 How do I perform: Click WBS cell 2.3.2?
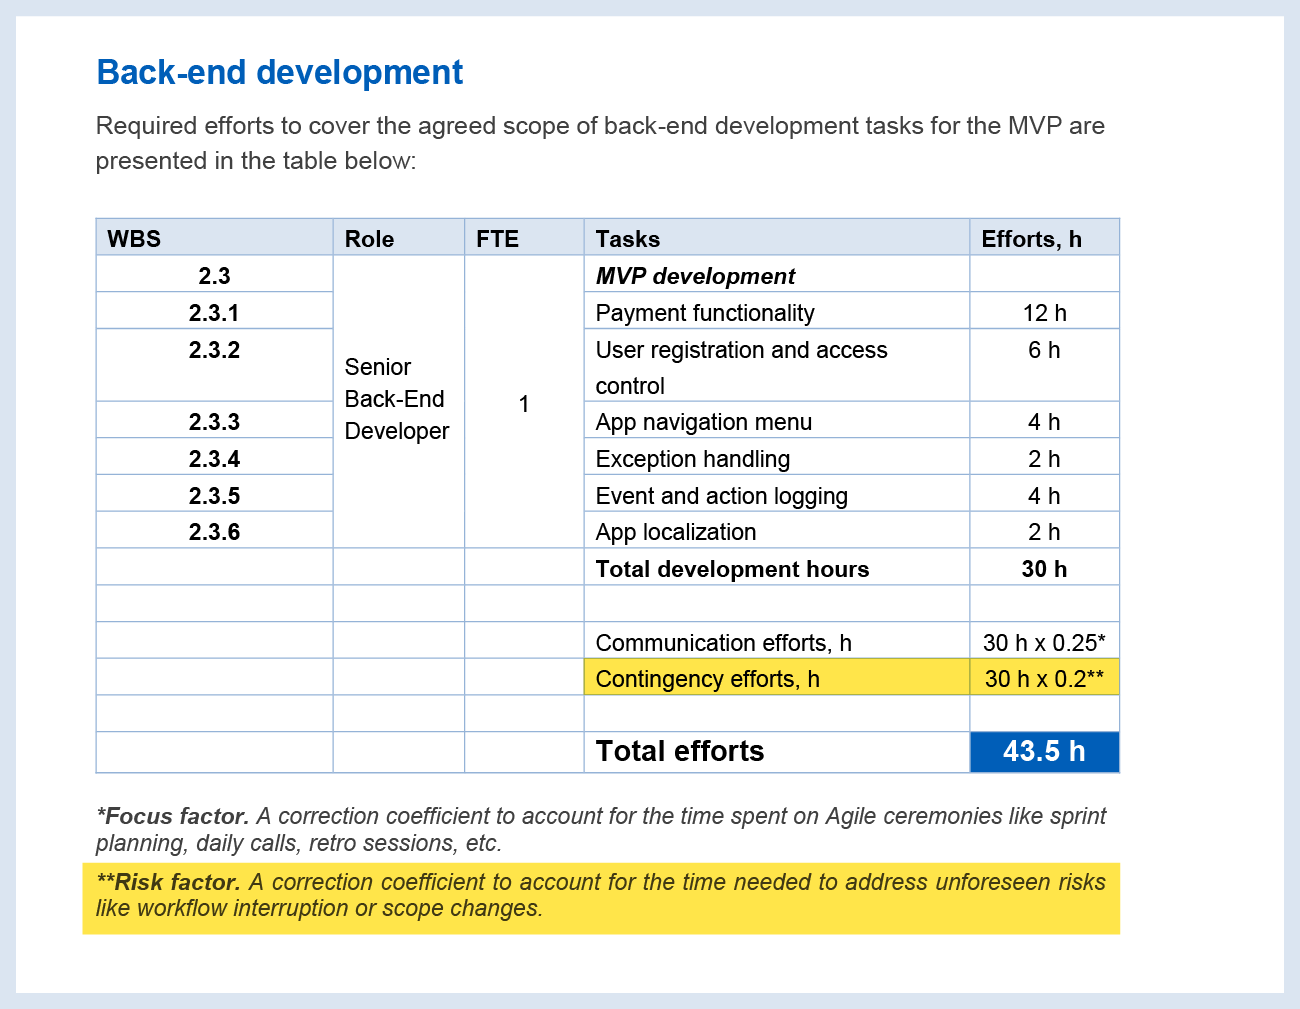(x=214, y=351)
